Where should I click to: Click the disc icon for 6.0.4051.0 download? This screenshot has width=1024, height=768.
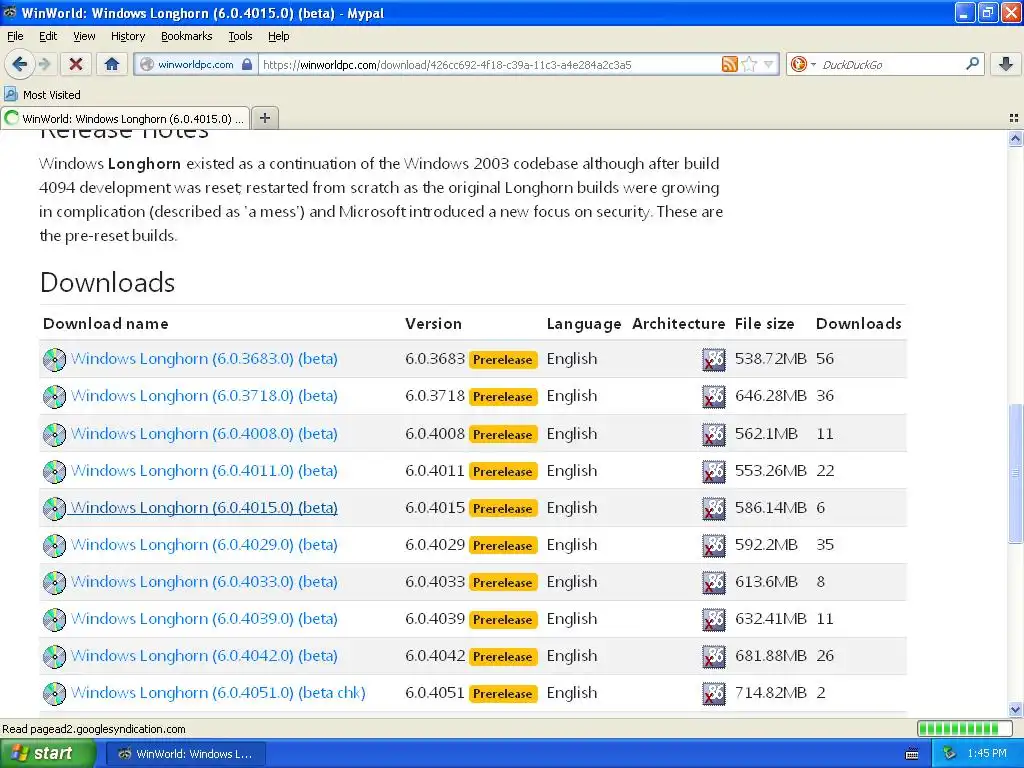coord(54,694)
